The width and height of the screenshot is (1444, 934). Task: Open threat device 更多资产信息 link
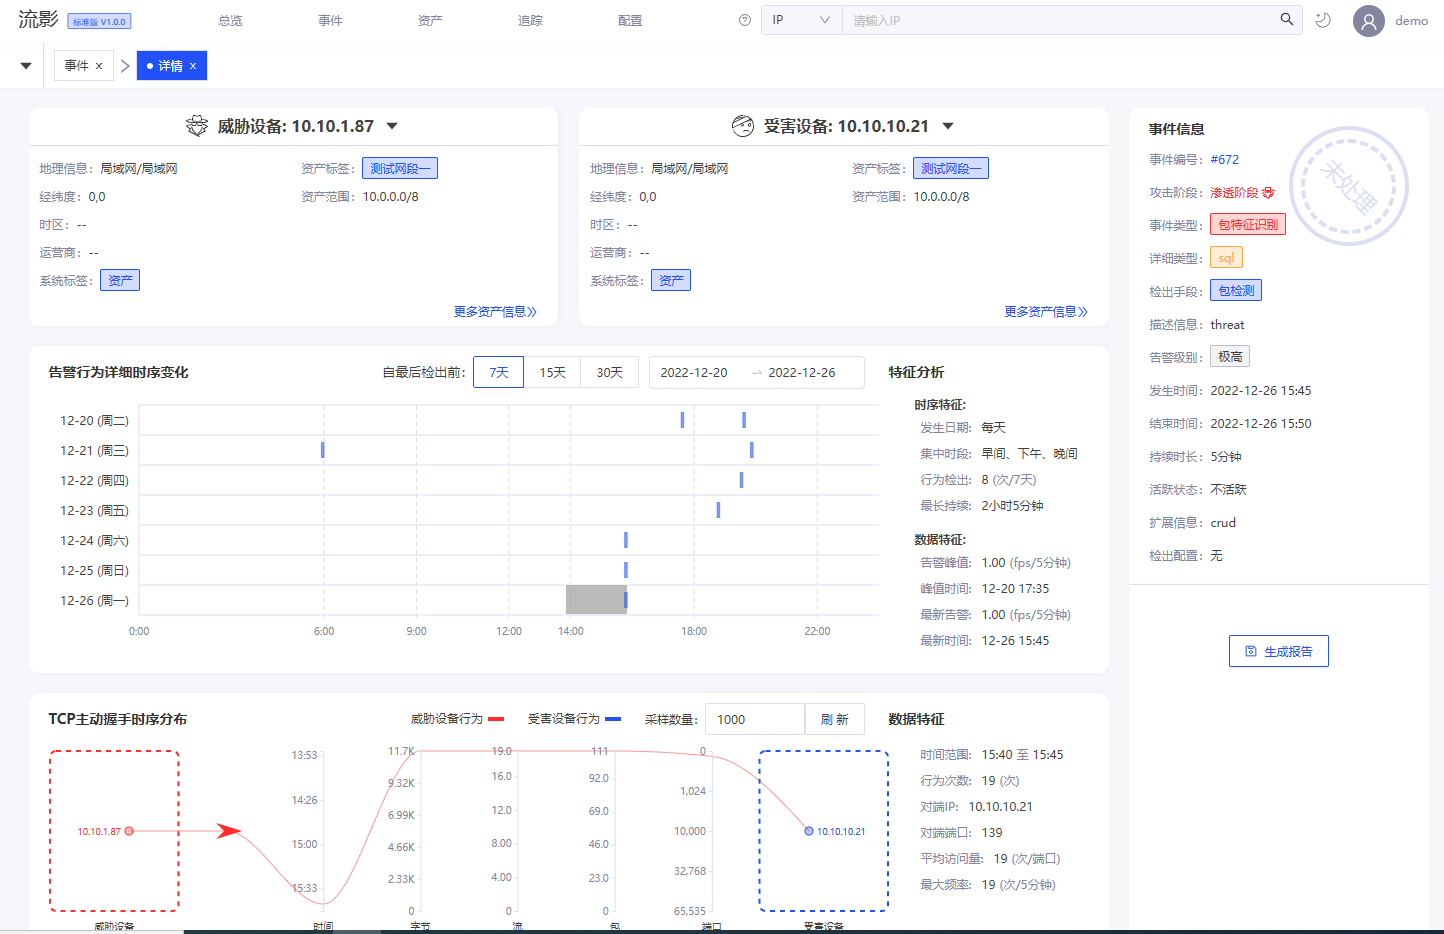pos(495,312)
